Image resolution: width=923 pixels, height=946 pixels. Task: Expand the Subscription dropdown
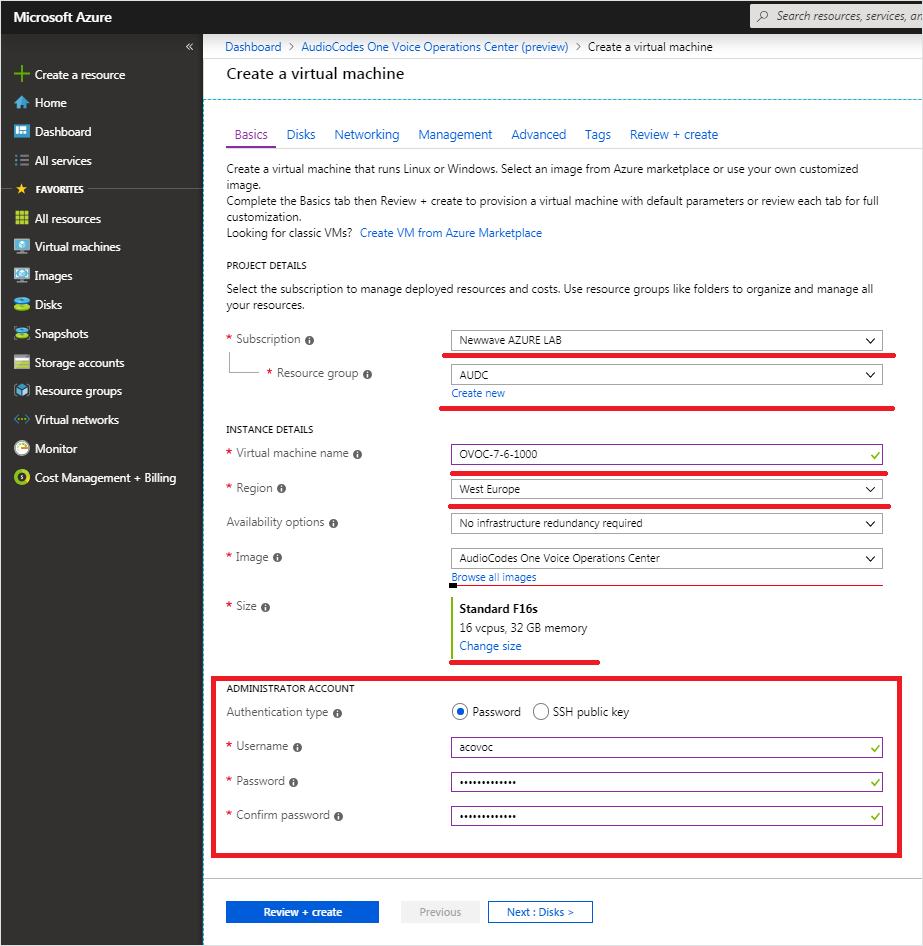point(666,340)
